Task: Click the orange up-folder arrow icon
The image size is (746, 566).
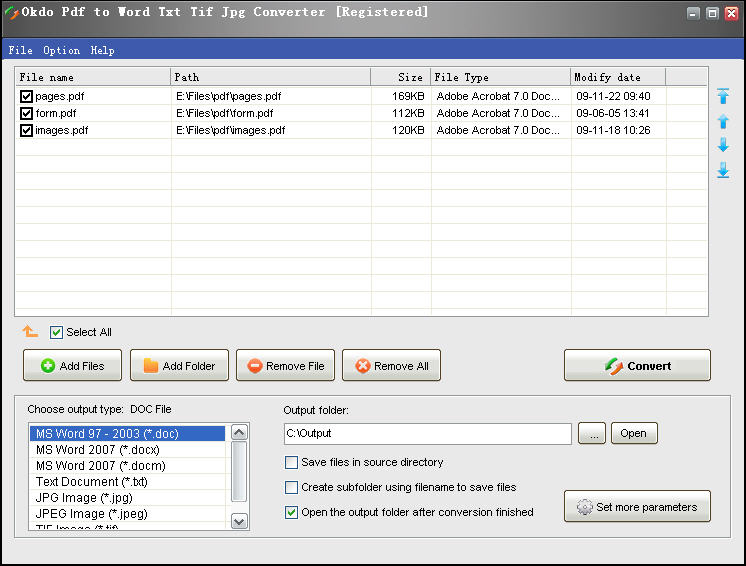Action: click(30, 332)
